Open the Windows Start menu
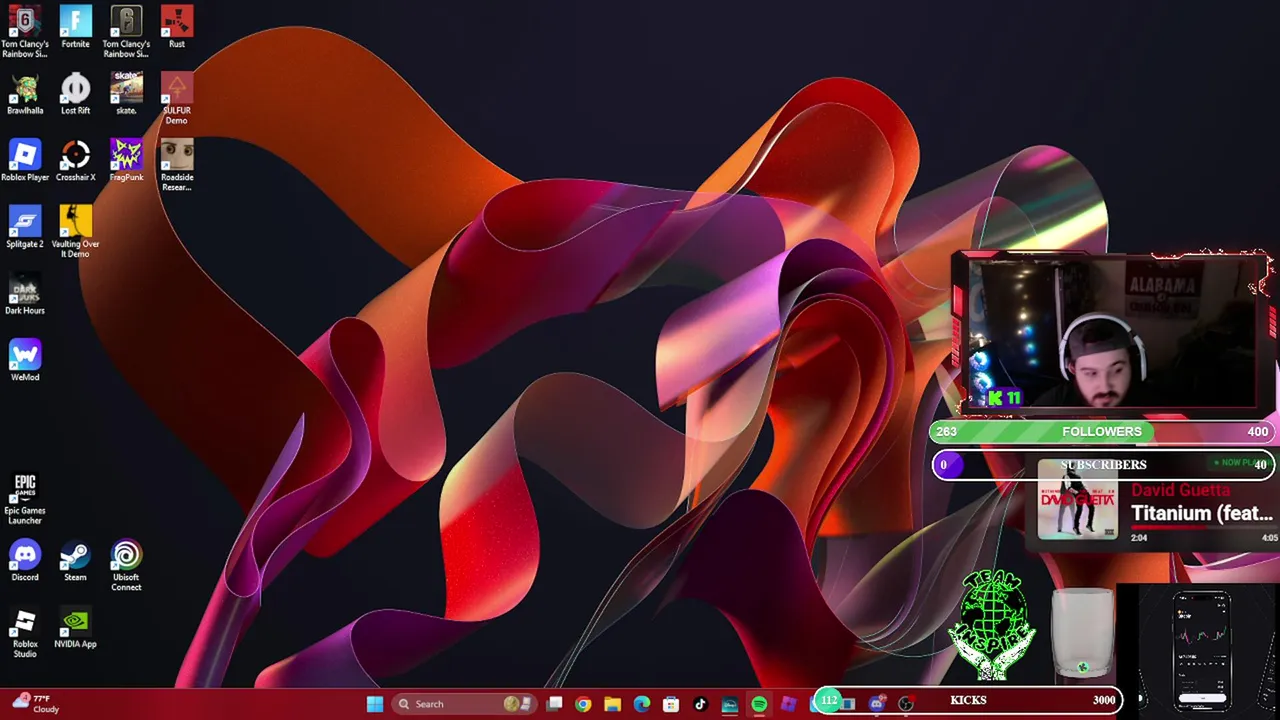The image size is (1280, 720). (375, 704)
